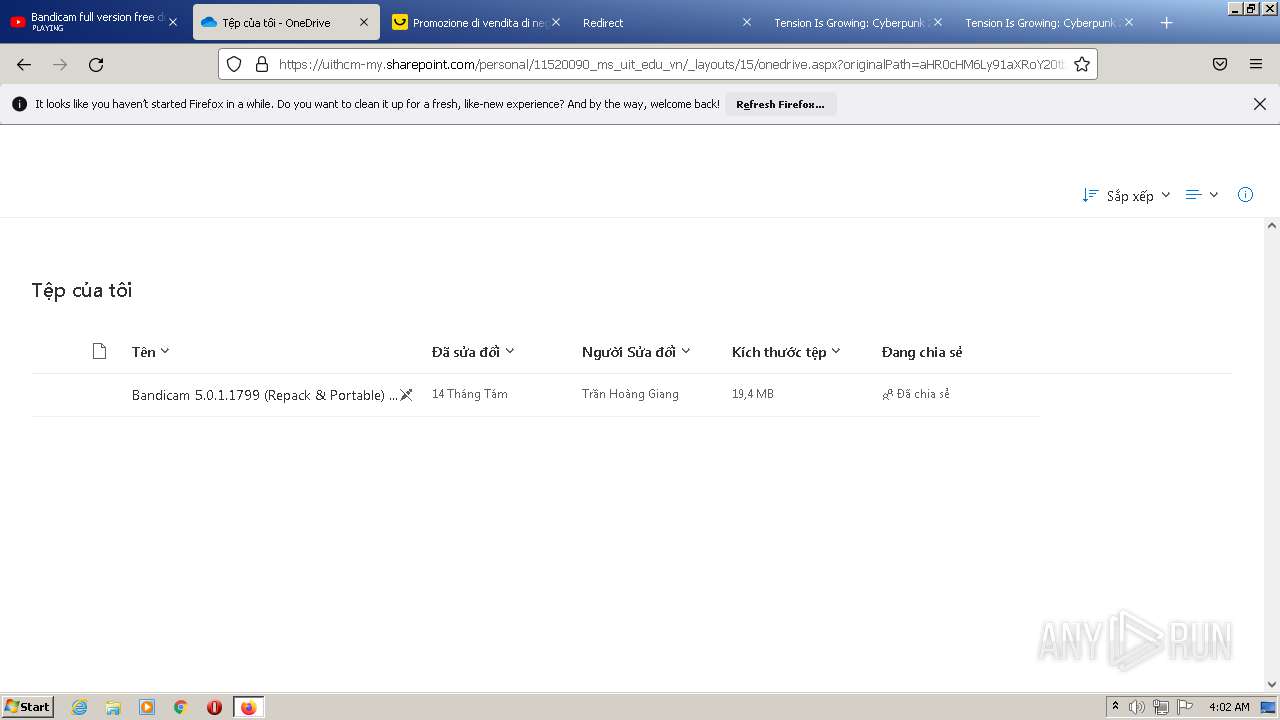Open the Bandicam 5.0.1.1799 file
The width and height of the screenshot is (1280, 720).
coord(264,395)
